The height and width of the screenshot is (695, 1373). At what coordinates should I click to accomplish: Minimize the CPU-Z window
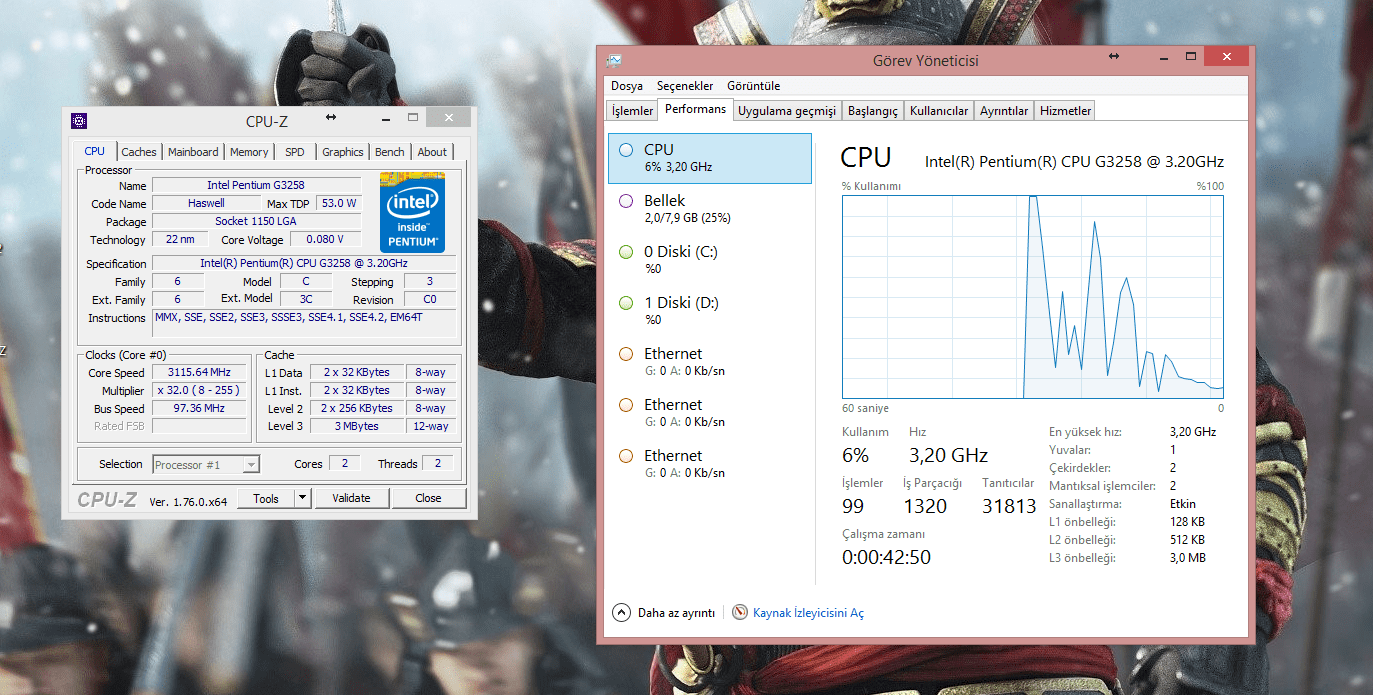386,119
